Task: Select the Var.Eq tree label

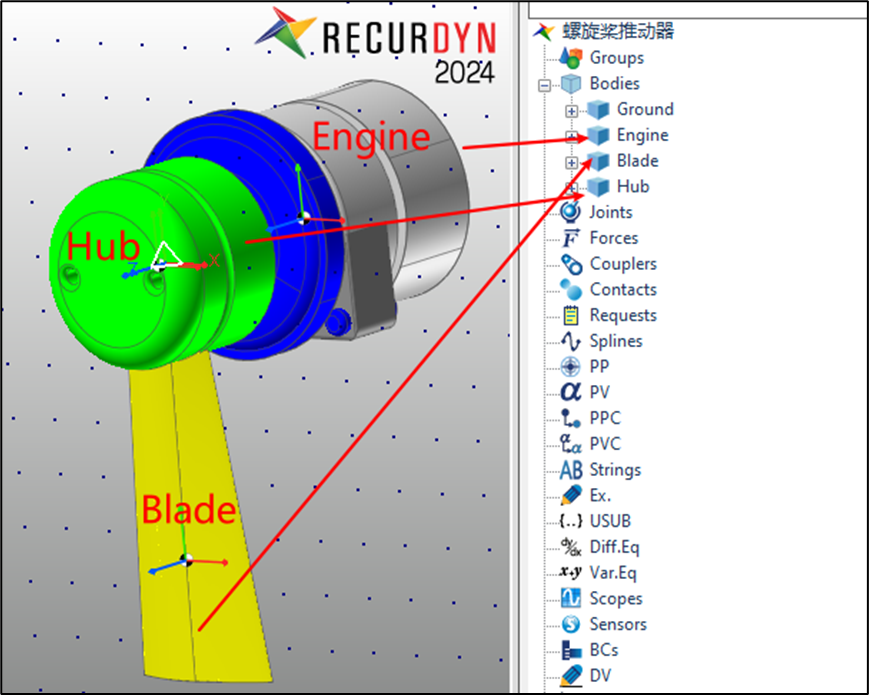Action: (614, 573)
